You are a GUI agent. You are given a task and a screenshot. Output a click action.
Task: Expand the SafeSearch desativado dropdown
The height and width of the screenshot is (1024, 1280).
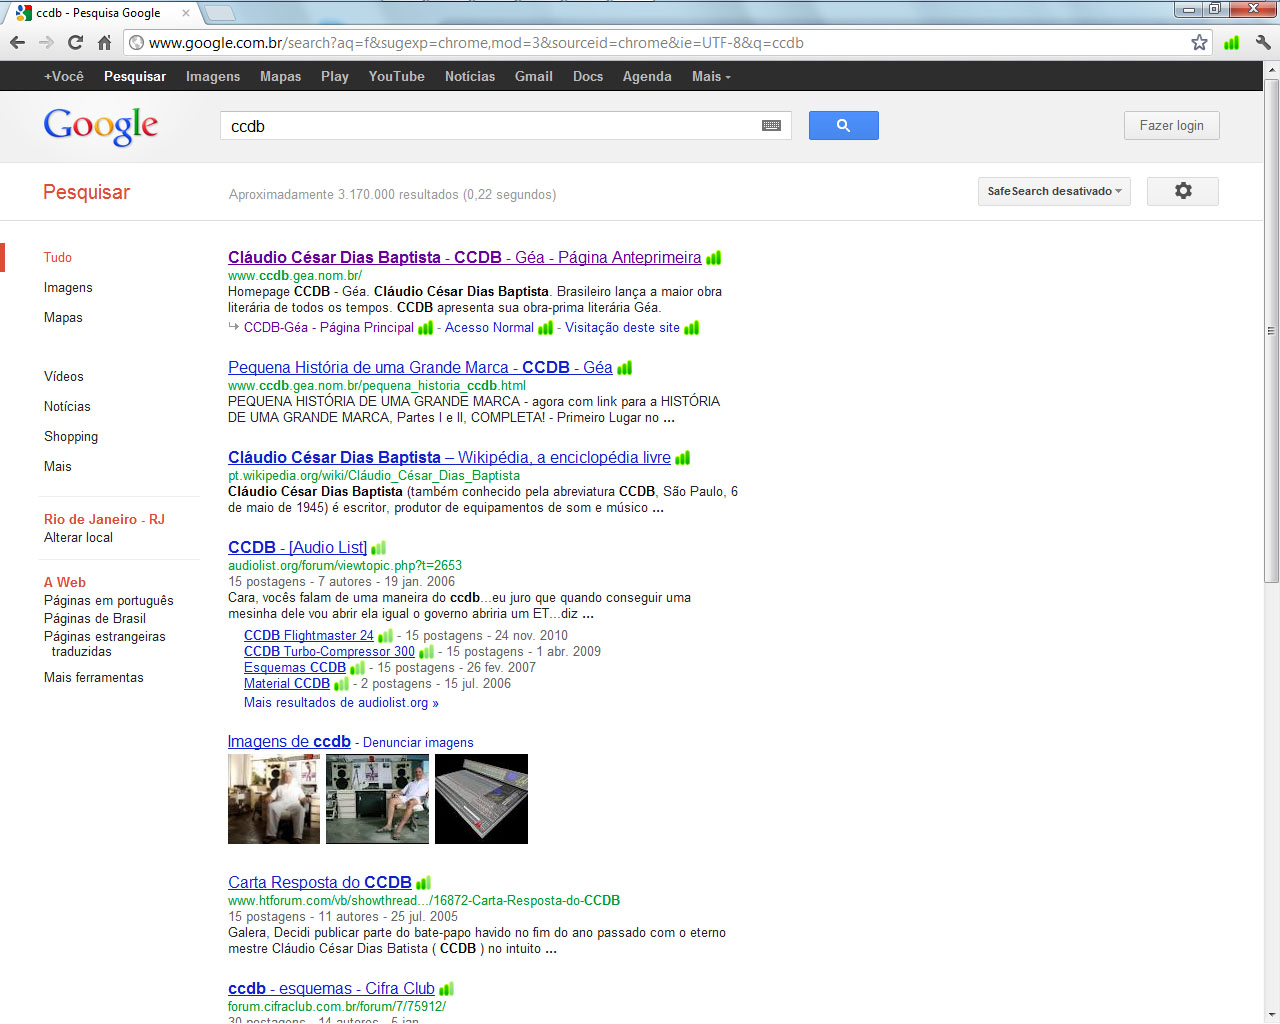point(1053,191)
